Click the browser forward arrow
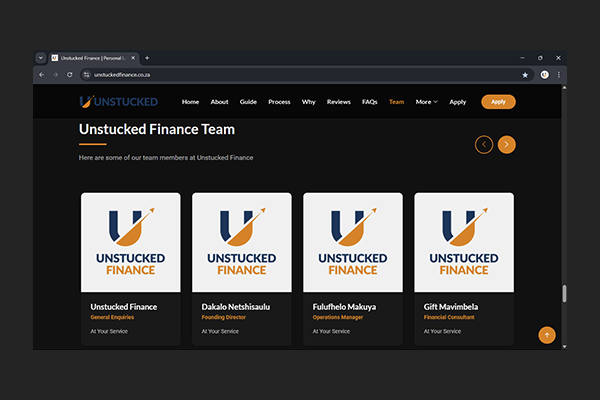The image size is (600, 400). point(55,75)
